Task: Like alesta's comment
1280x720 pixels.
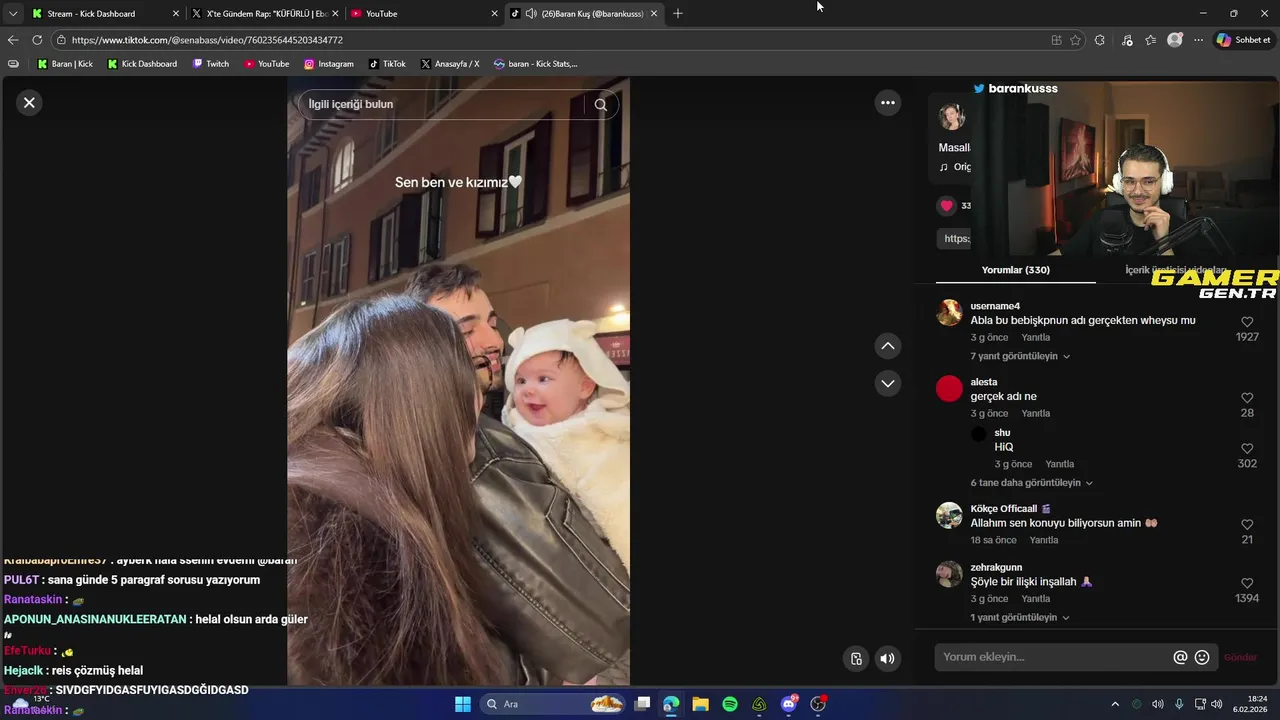Action: pyautogui.click(x=1247, y=398)
